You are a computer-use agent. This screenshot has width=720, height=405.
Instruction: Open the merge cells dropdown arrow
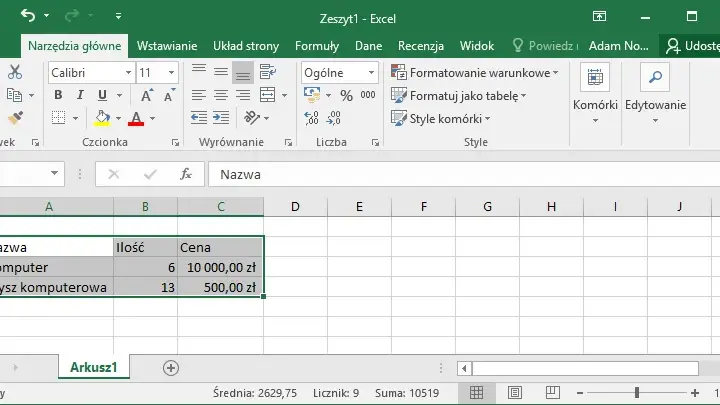pyautogui.click(x=284, y=95)
